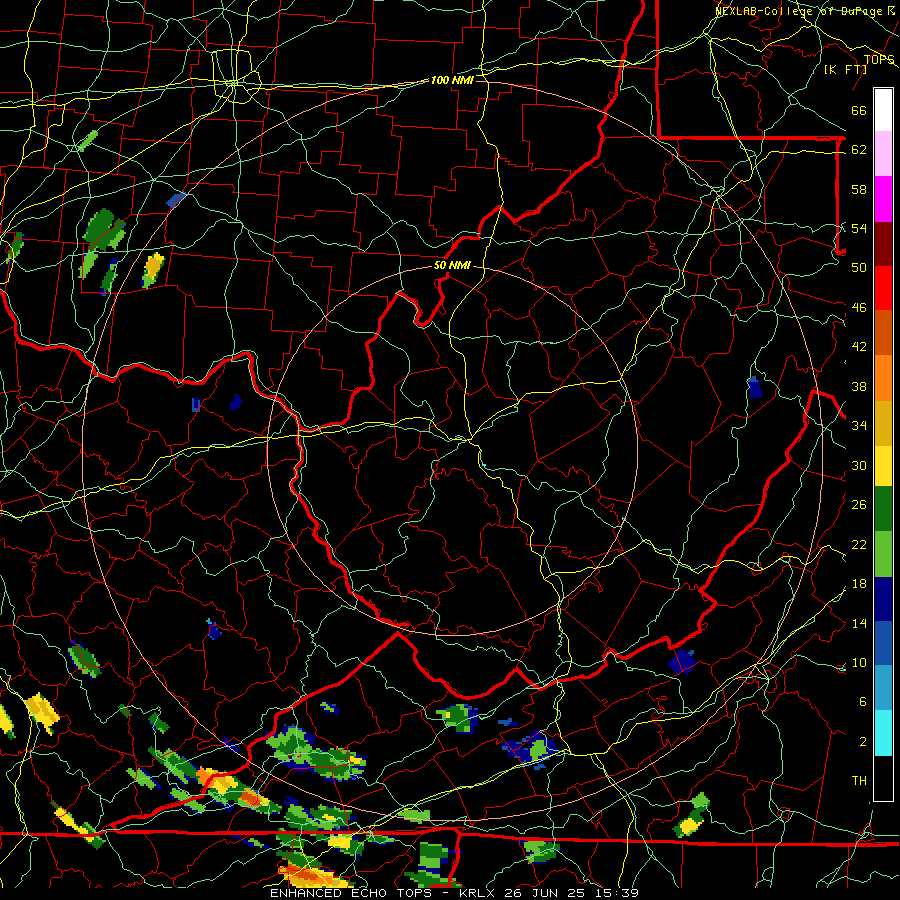Click the "50 NMI" range ring label
The image size is (900, 900).
(x=452, y=265)
